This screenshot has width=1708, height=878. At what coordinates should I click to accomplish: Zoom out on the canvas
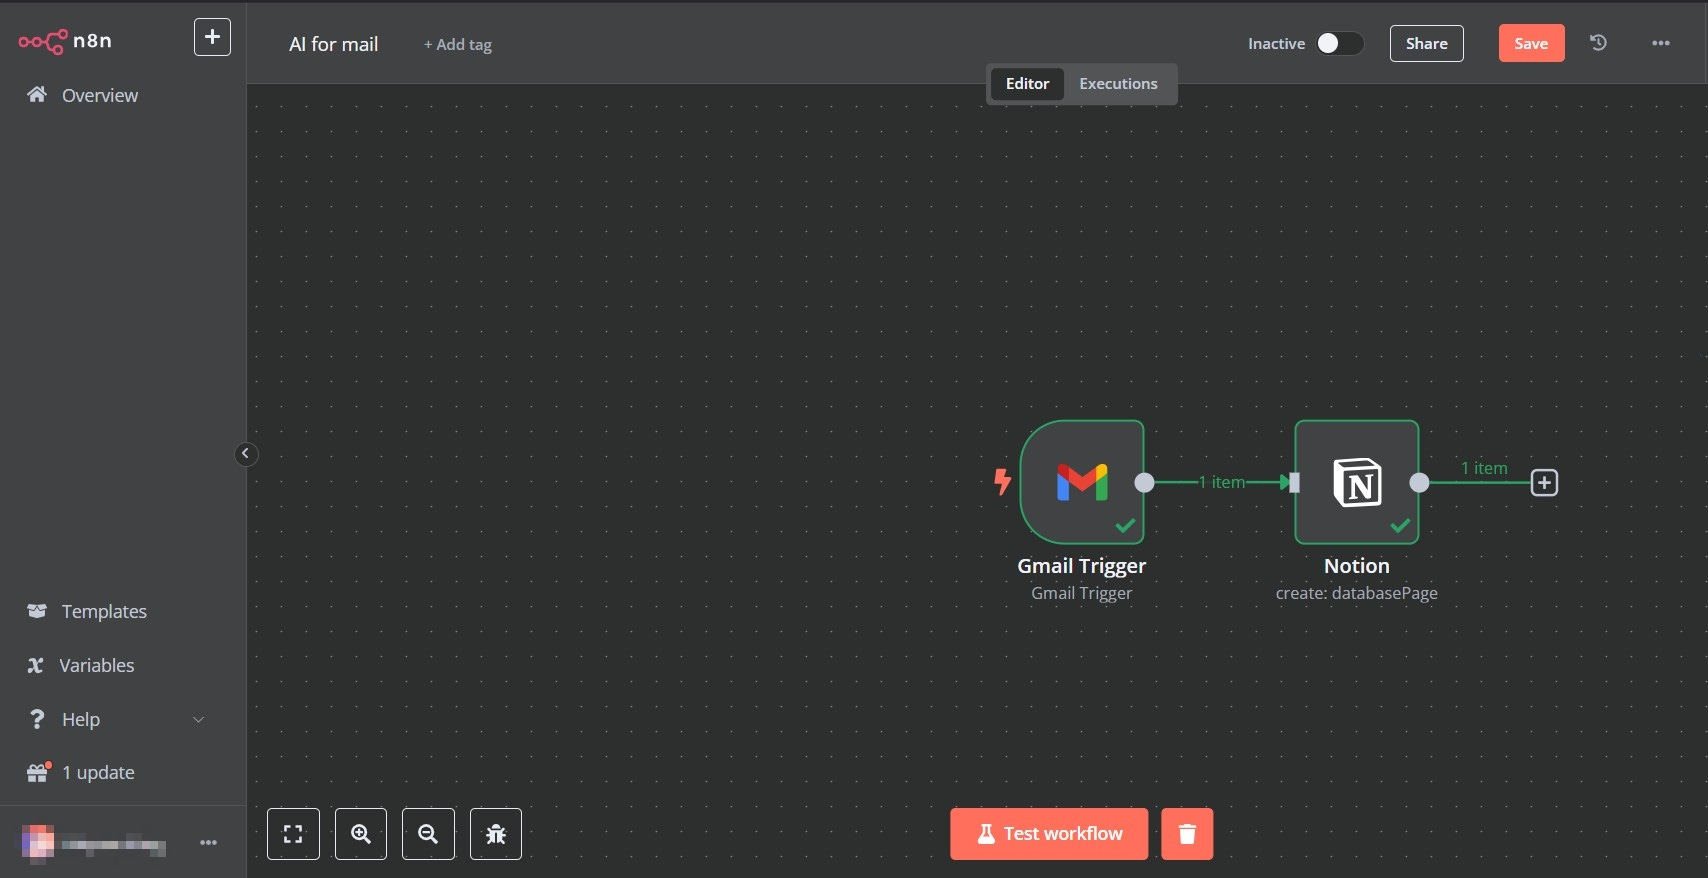click(x=428, y=834)
